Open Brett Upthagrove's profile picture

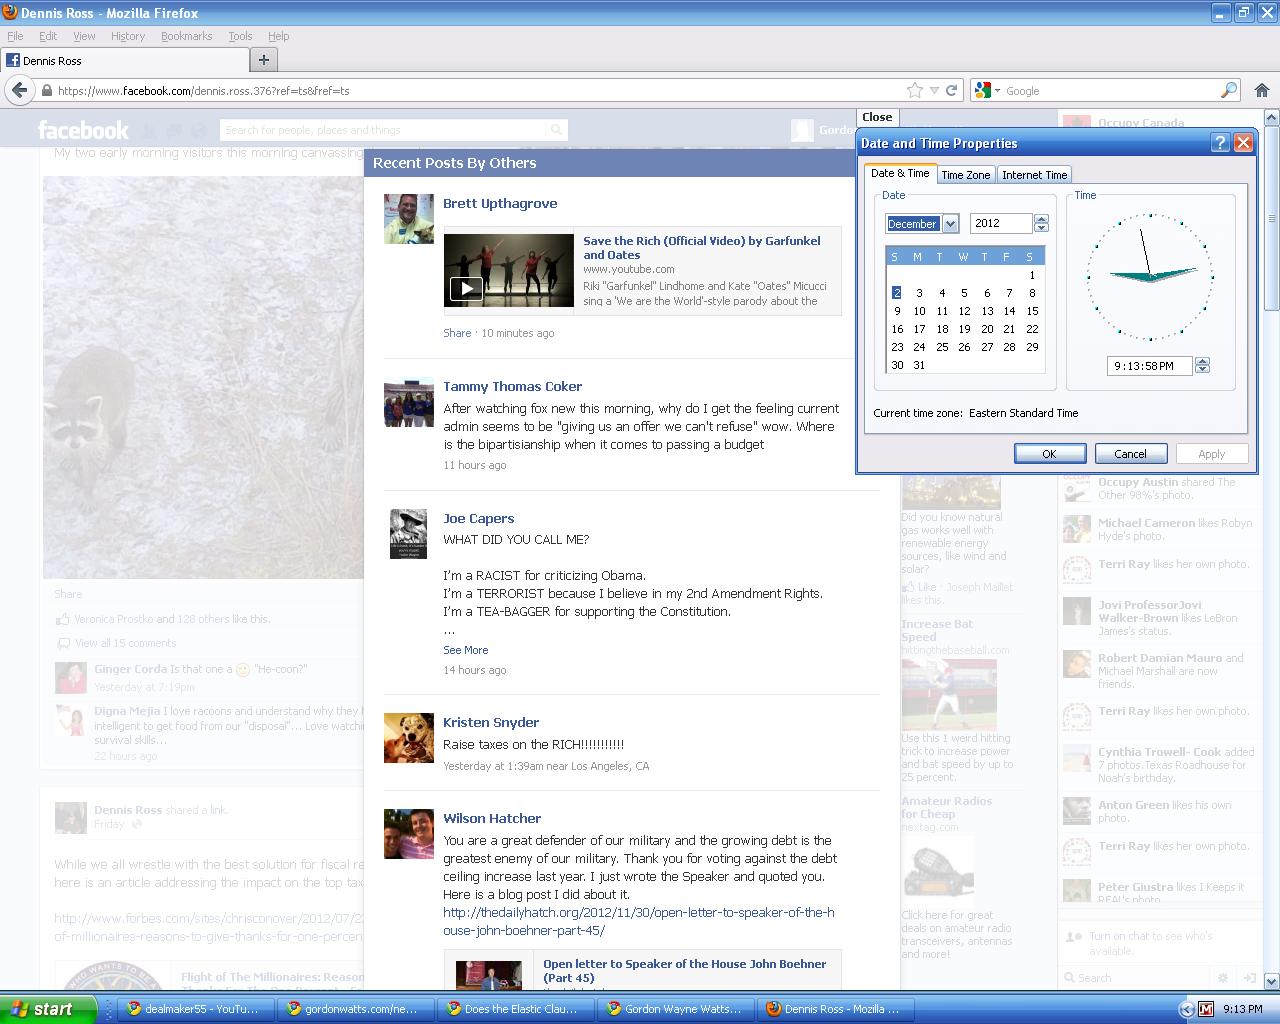pyautogui.click(x=409, y=219)
